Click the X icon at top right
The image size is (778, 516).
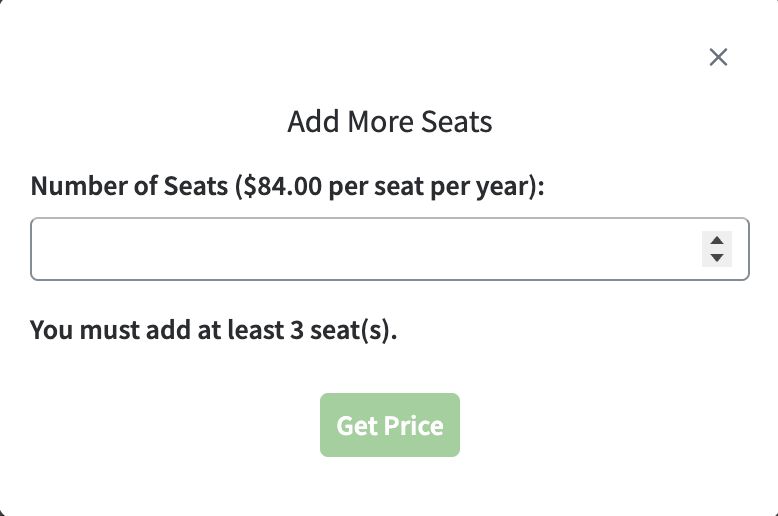tap(718, 57)
